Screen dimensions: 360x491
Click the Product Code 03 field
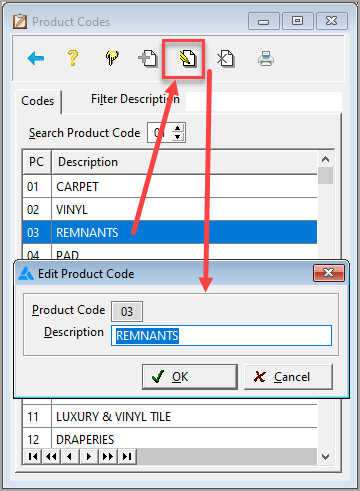(x=127, y=311)
